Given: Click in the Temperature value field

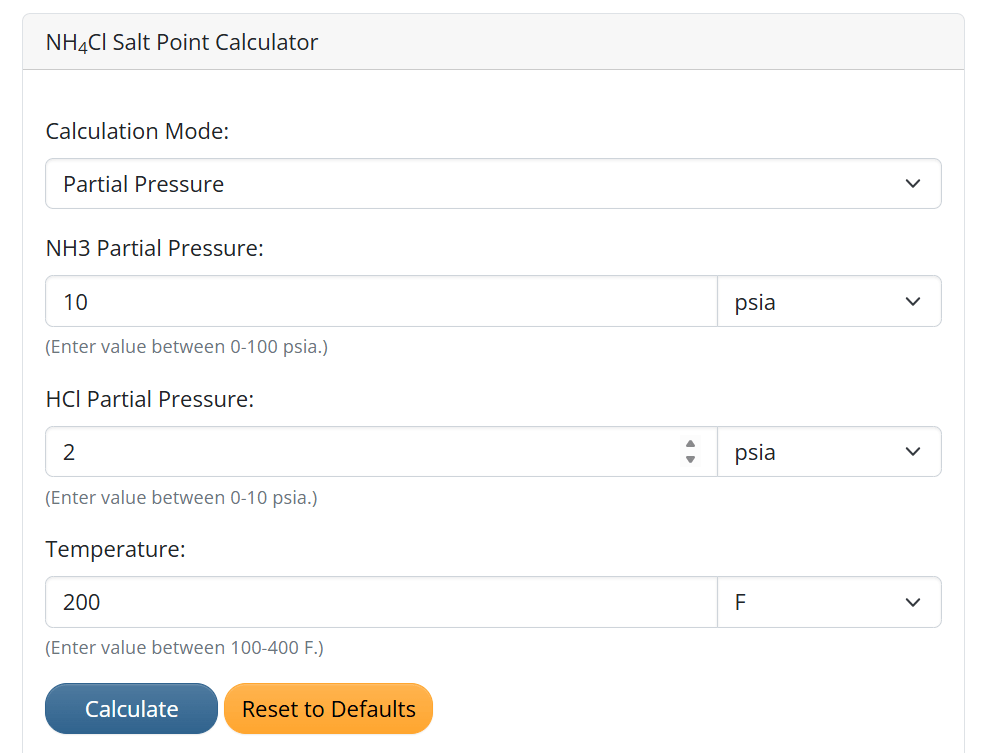Looking at the screenshot, I should click(x=380, y=602).
